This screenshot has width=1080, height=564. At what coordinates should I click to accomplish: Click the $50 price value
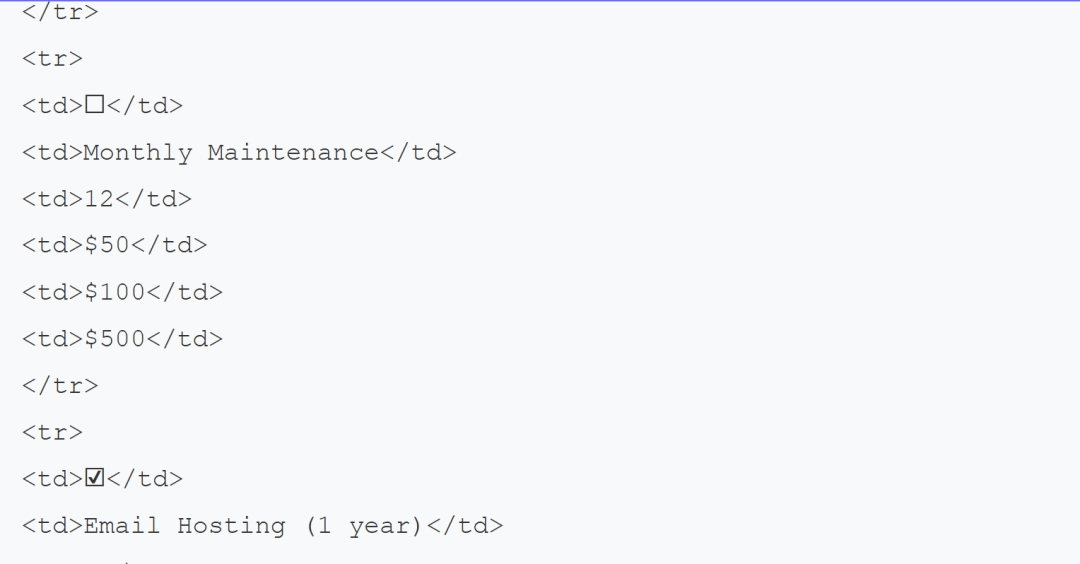pyautogui.click(x=106, y=245)
